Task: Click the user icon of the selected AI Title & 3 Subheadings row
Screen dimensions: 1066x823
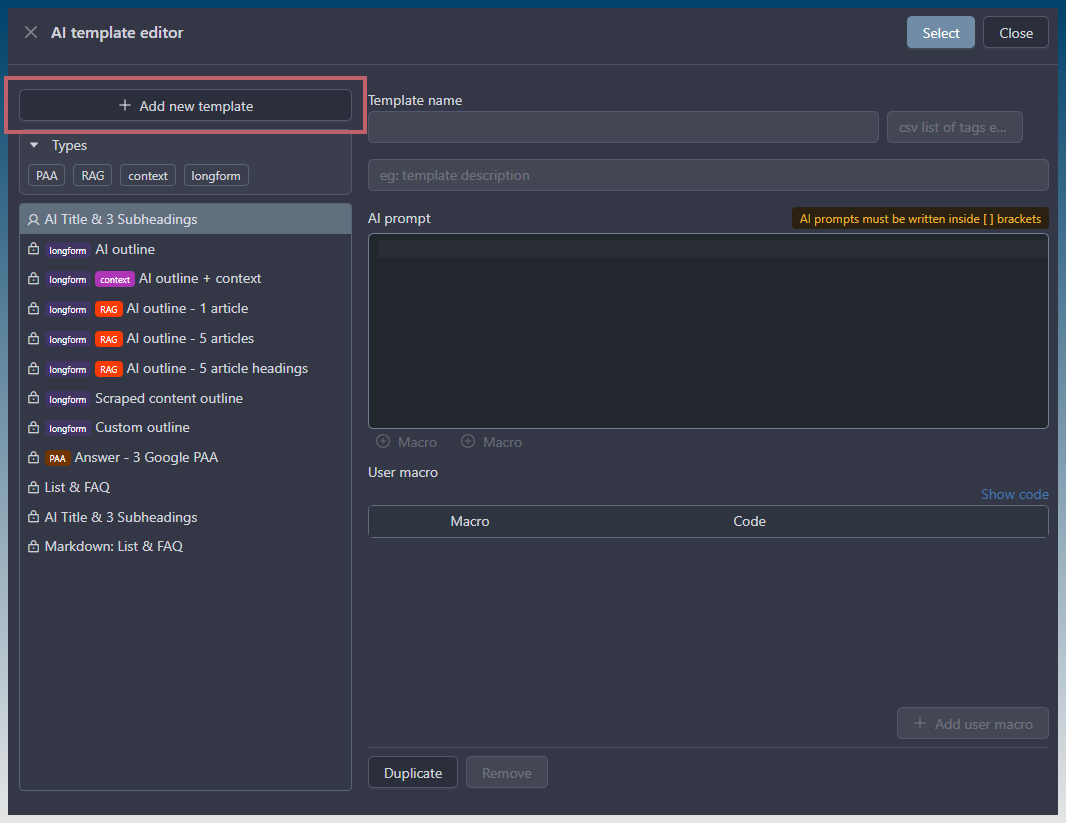Action: pyautogui.click(x=33, y=220)
